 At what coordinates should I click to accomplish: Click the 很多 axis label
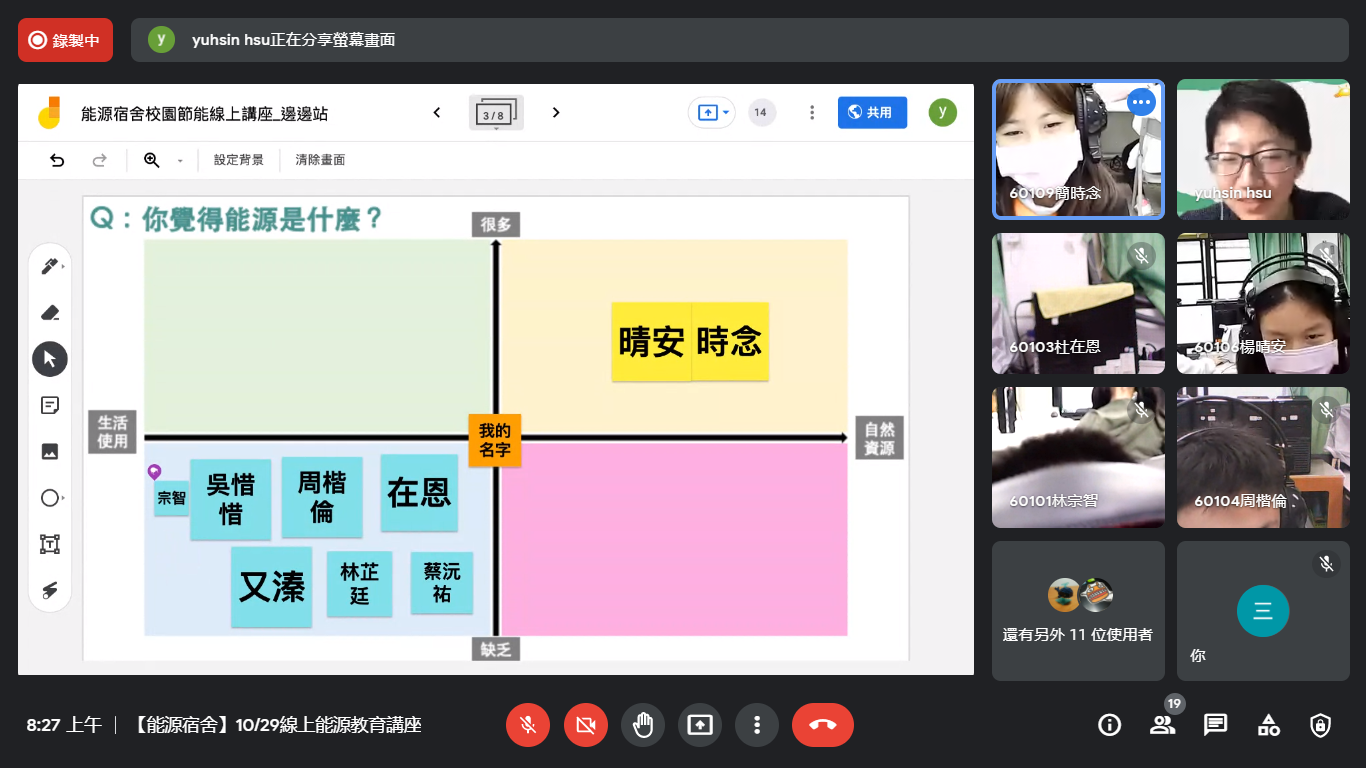(x=496, y=225)
